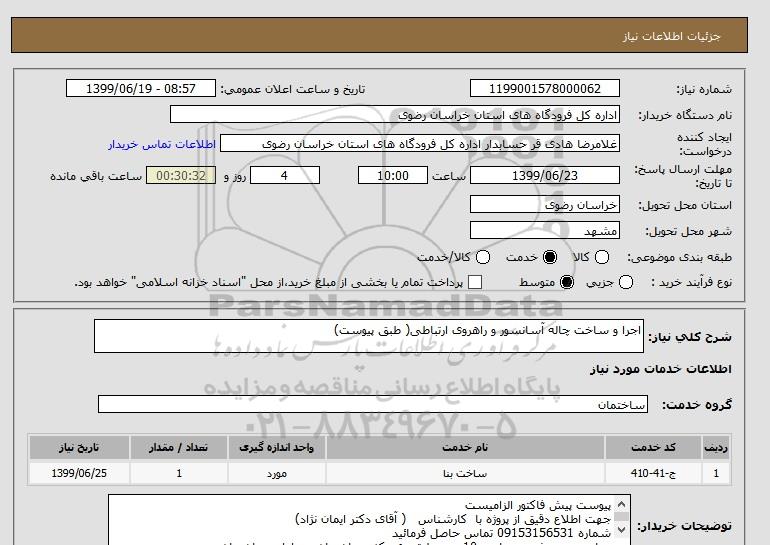Select the متوسط purchase type radio
770x545 pixels.
click(x=567, y=282)
